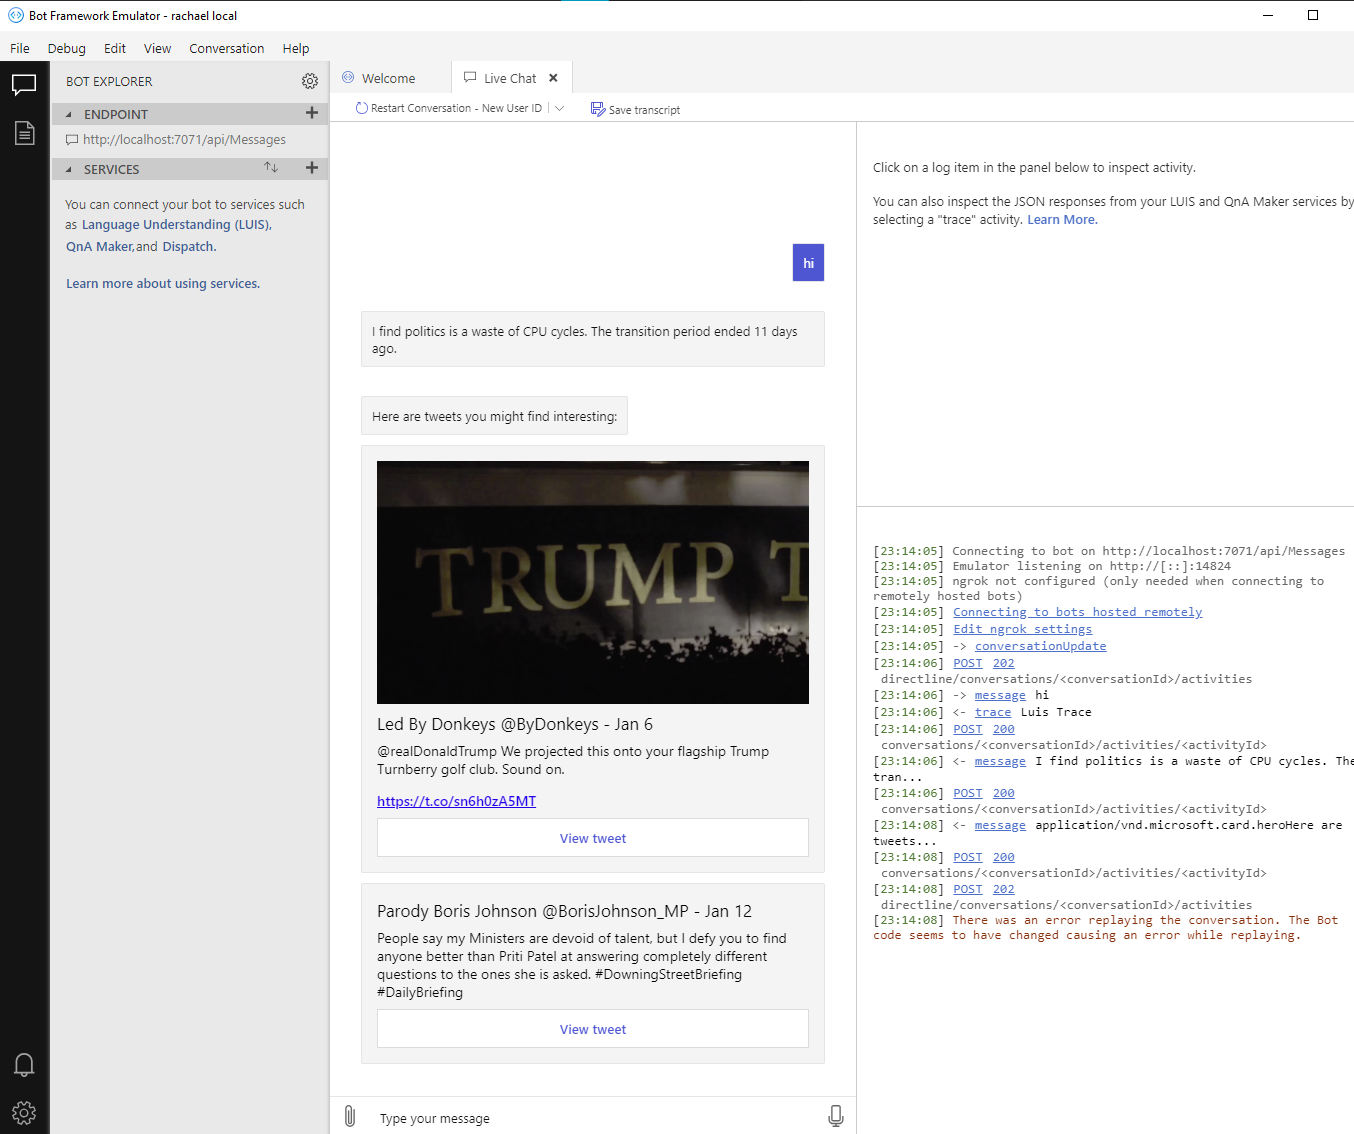Click the Bot Framework Emulator title bar icon
Screen dimensions: 1354x1134
(15, 15)
